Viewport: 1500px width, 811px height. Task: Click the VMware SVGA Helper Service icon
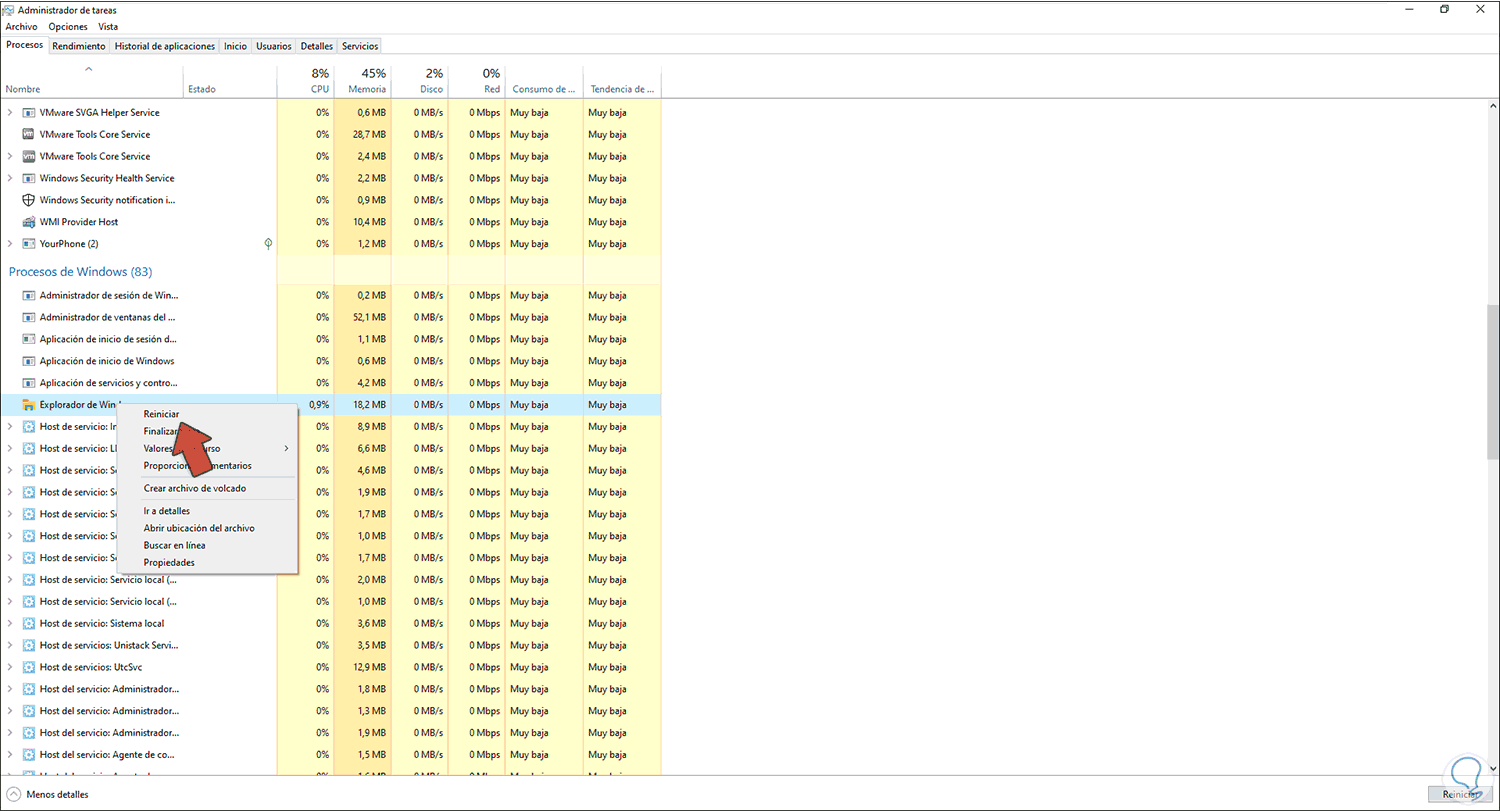(x=29, y=113)
